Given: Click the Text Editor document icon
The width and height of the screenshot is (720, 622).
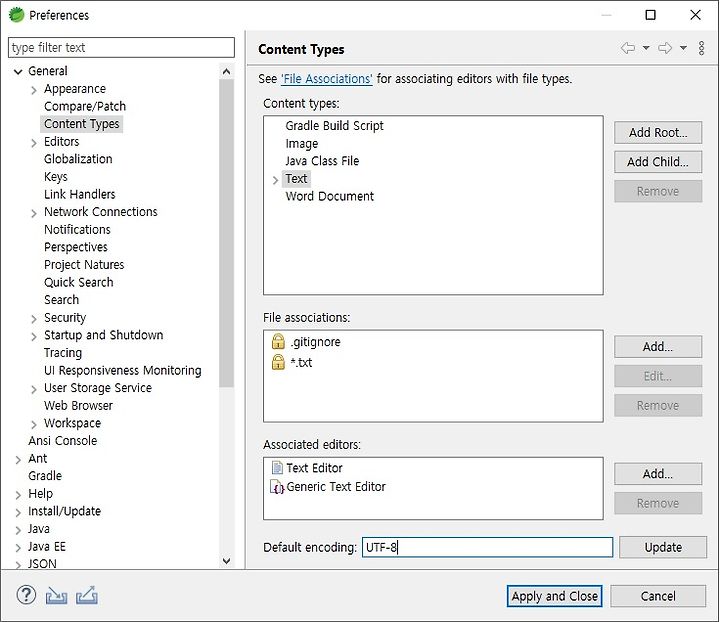Looking at the screenshot, I should (x=277, y=467).
